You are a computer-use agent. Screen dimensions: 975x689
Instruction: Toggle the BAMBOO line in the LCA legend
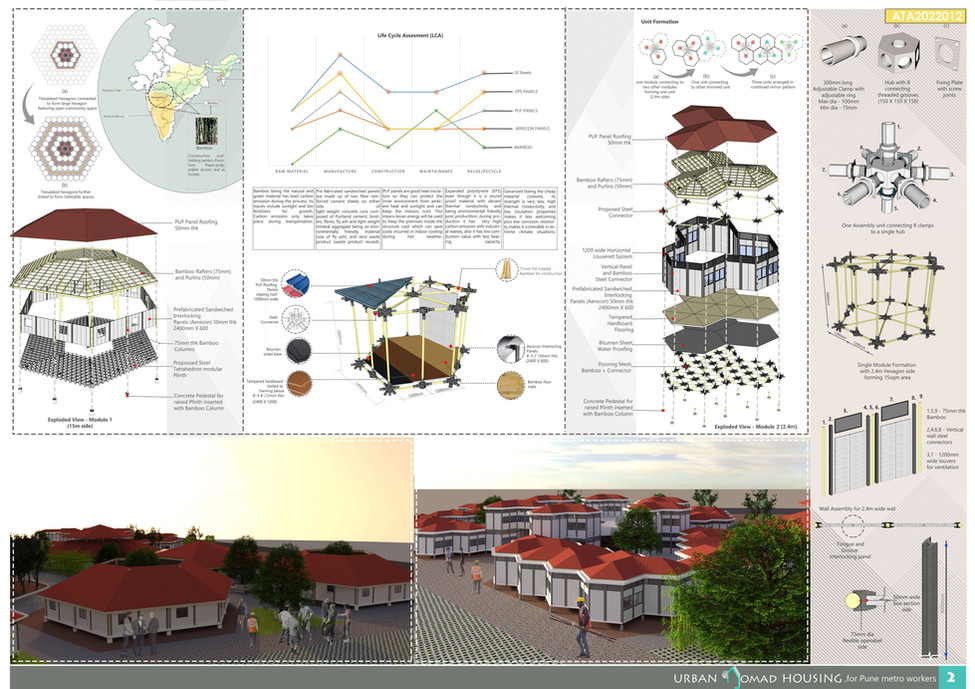(524, 147)
